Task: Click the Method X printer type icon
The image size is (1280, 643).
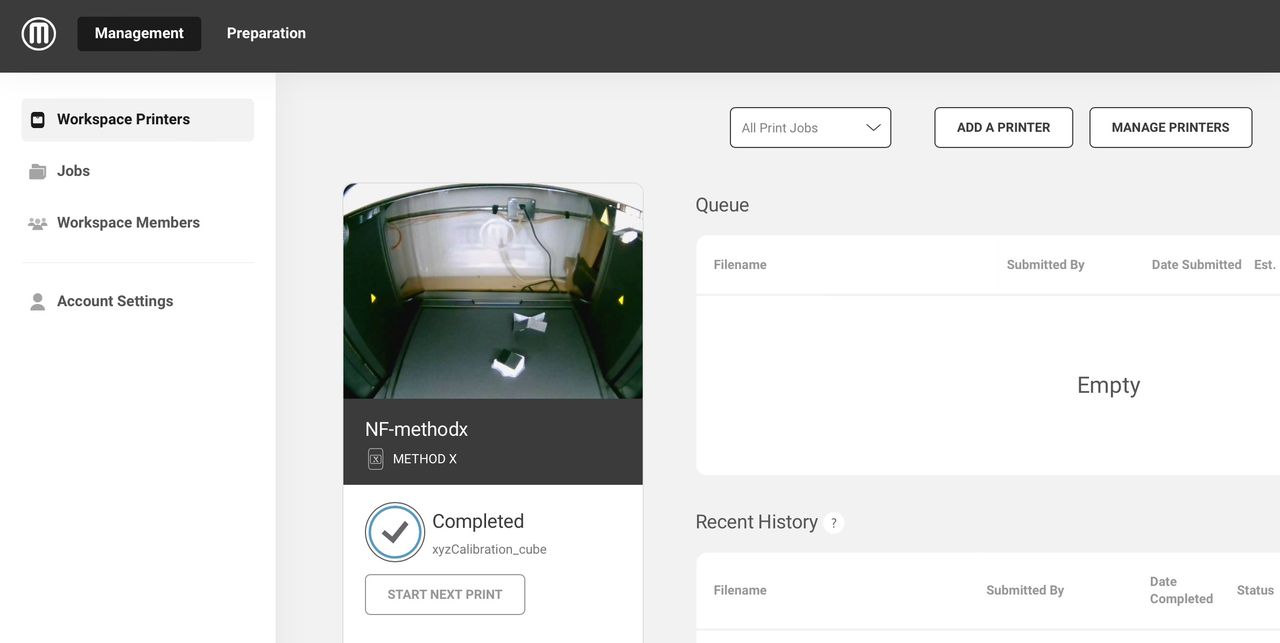Action: pyautogui.click(x=376, y=459)
